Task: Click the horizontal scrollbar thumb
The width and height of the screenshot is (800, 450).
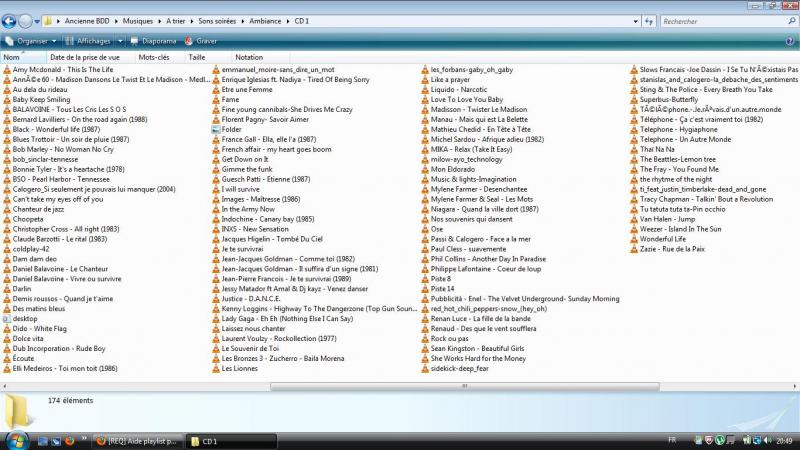Action: tap(465, 386)
